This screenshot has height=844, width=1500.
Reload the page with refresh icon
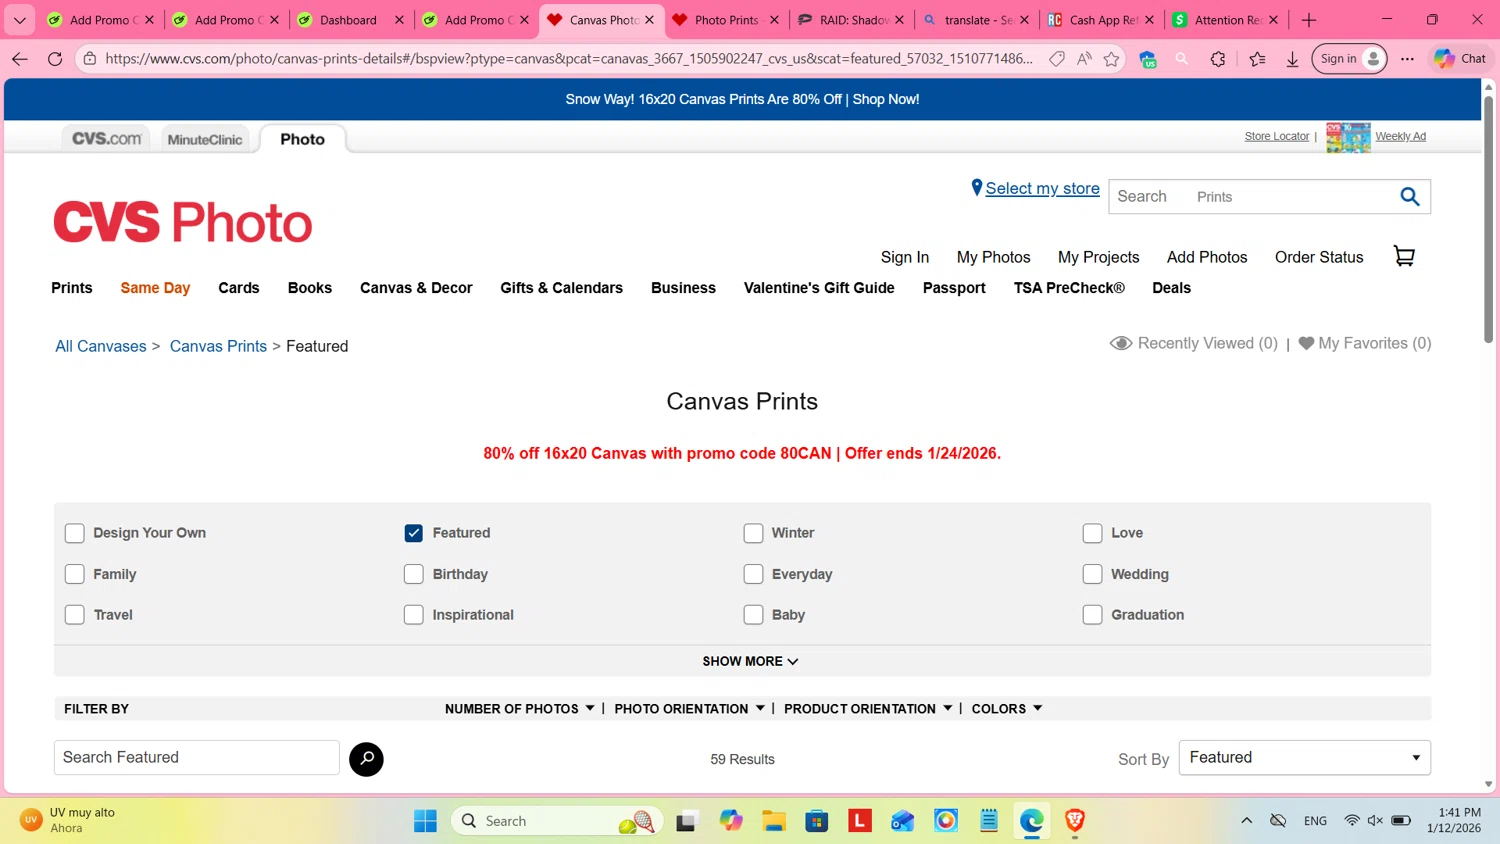pos(55,59)
